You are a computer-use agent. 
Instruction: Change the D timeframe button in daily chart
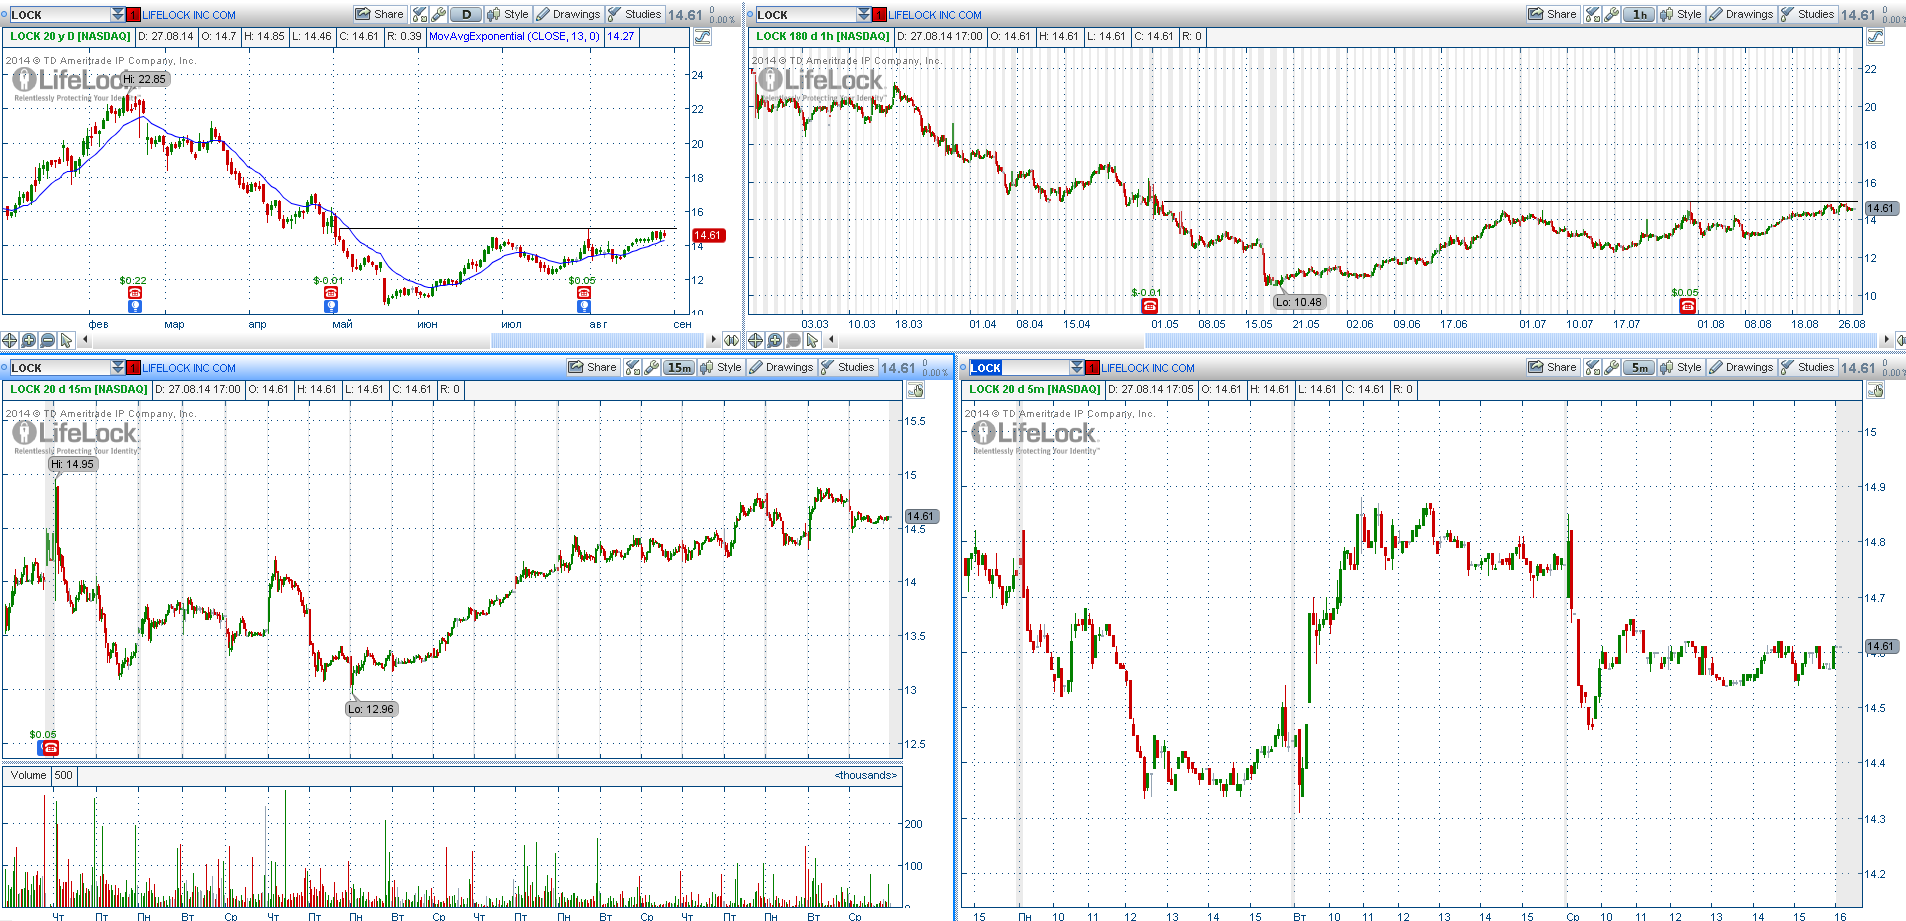pos(466,14)
